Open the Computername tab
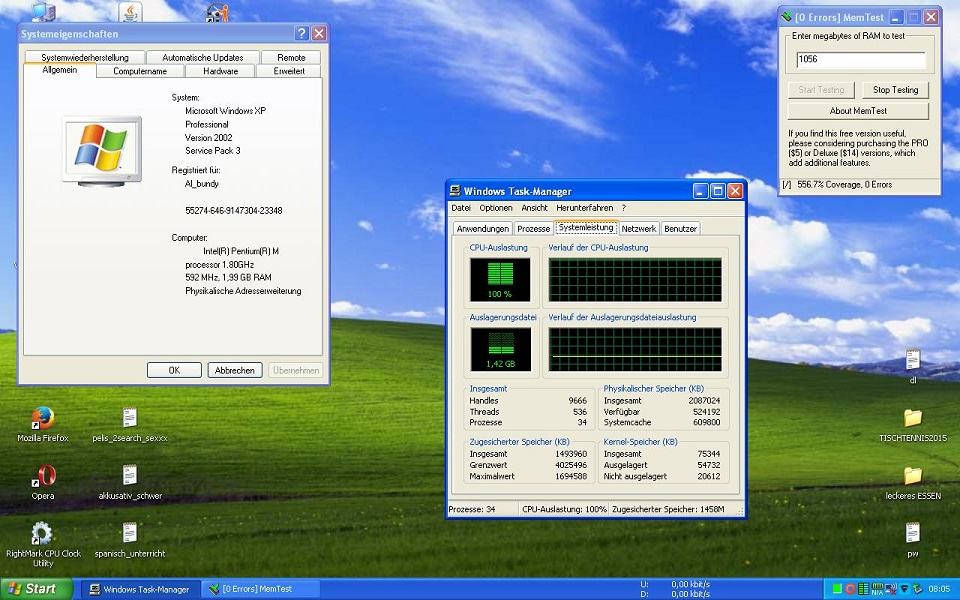Screen dimensions: 960x600 [140, 71]
